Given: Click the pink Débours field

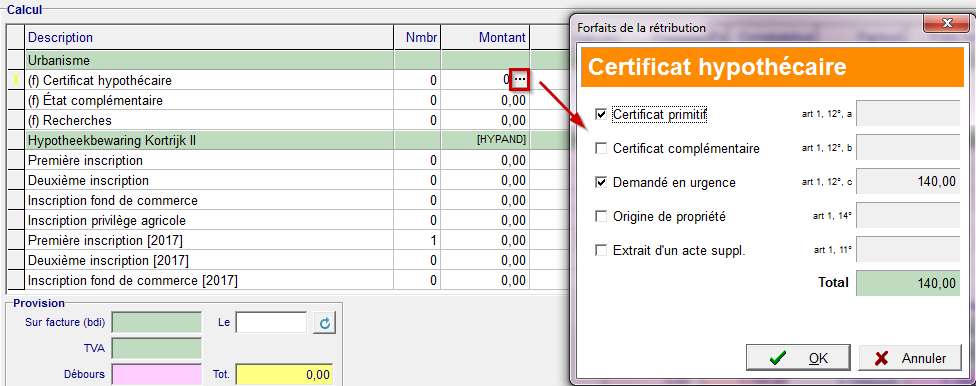Looking at the screenshot, I should click(x=157, y=374).
